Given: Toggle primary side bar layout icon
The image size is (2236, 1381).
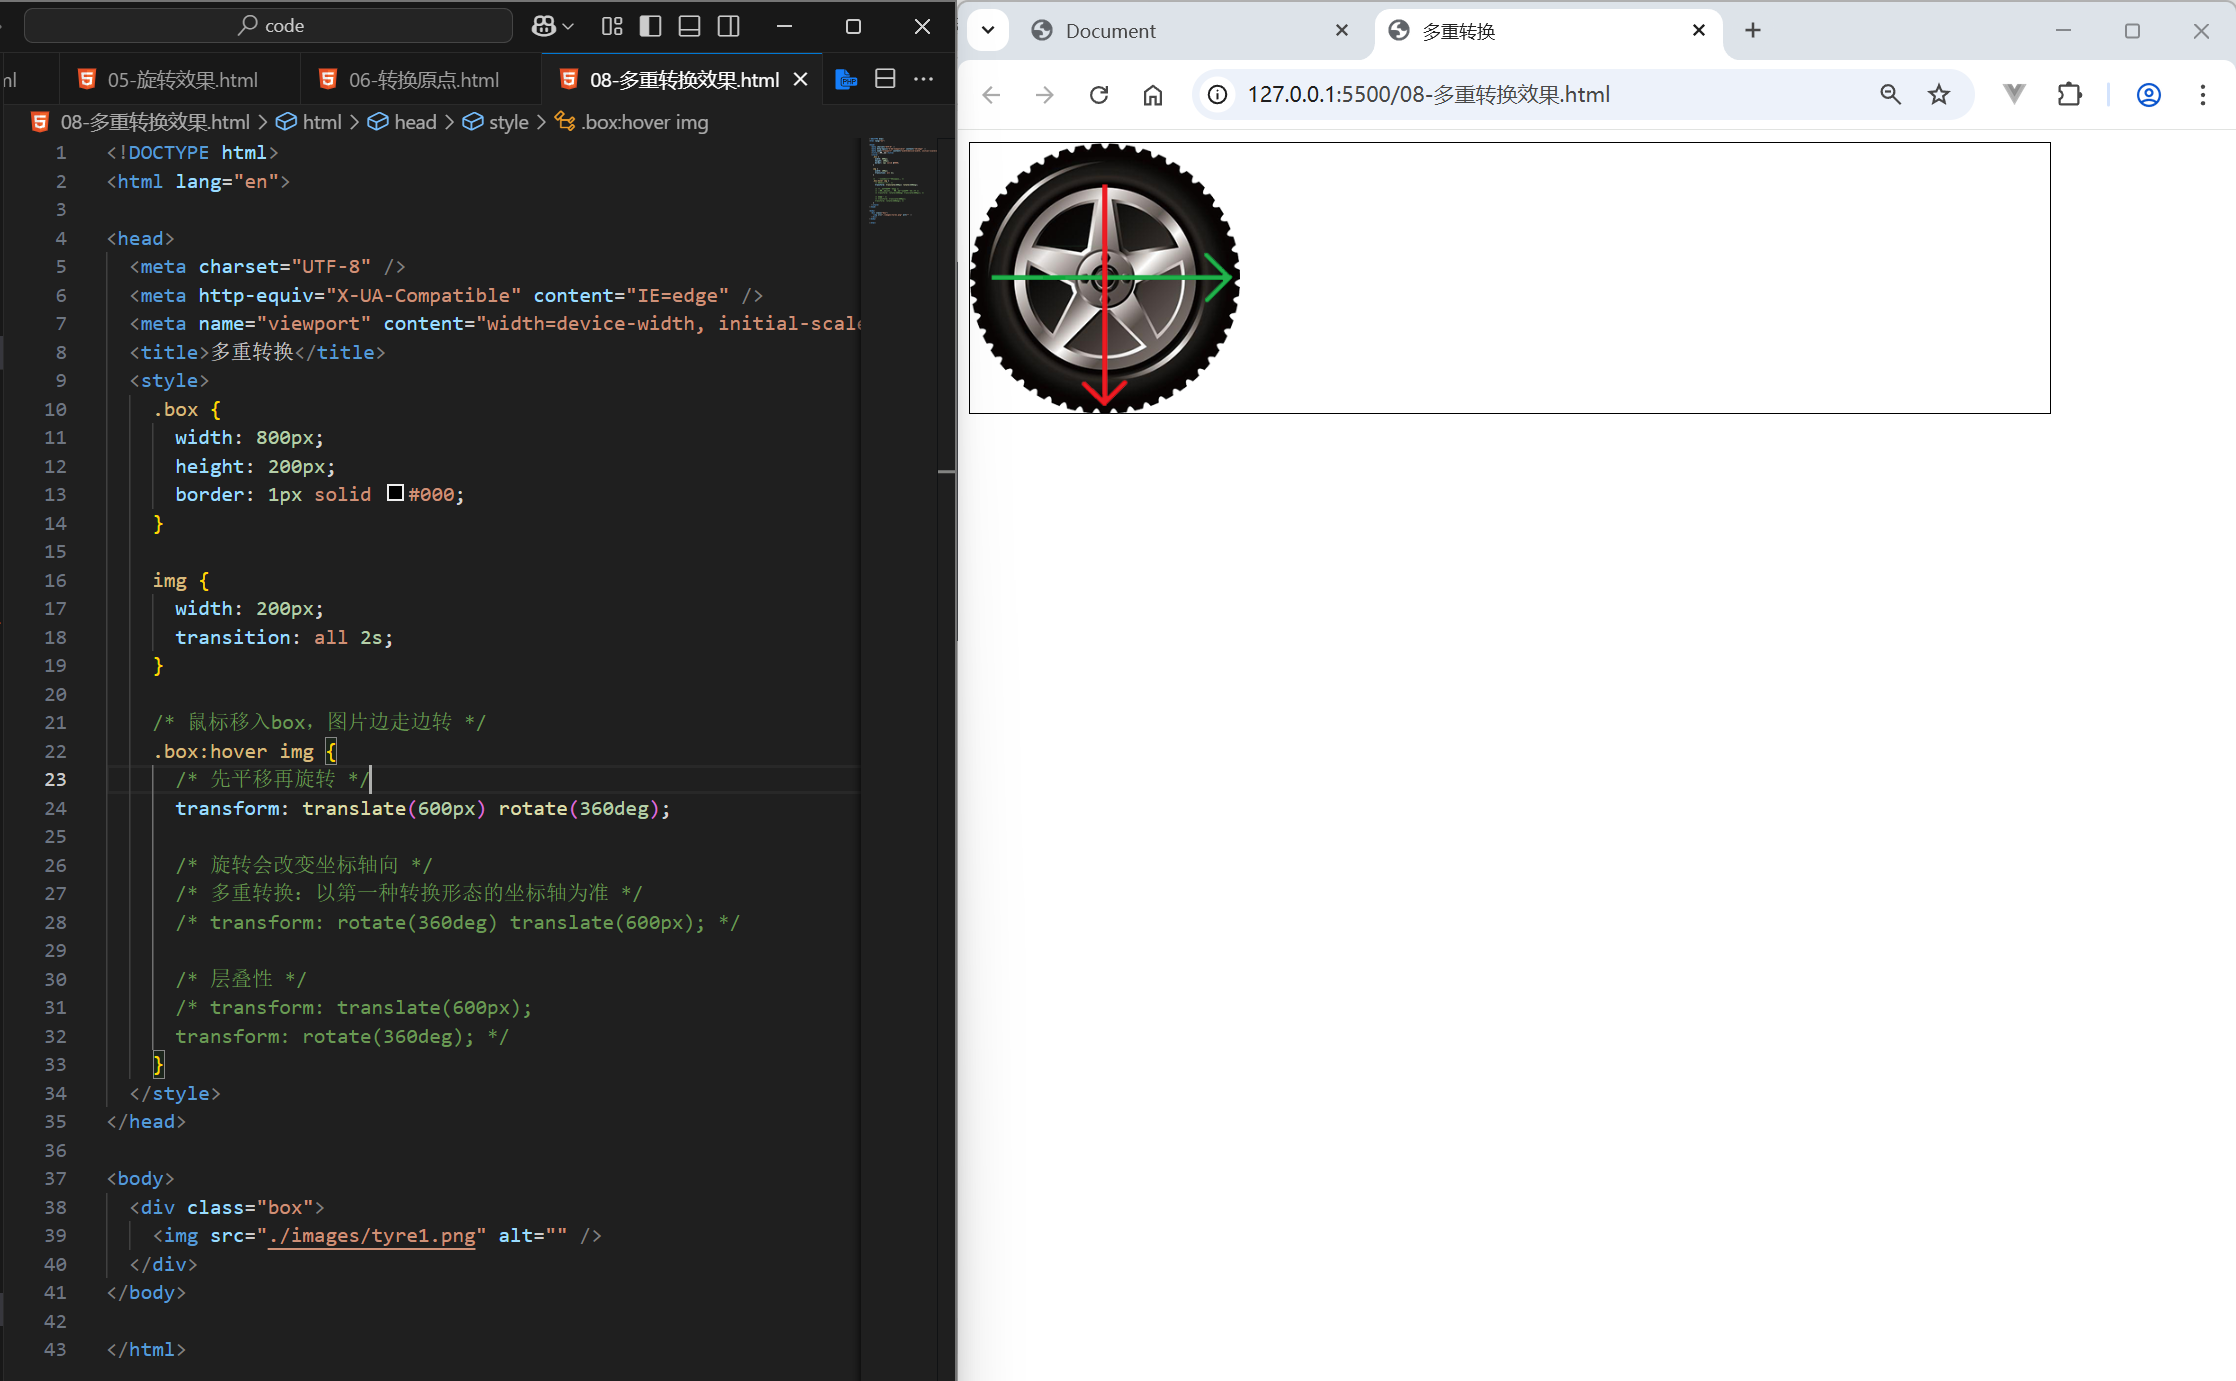Looking at the screenshot, I should coord(650,26).
